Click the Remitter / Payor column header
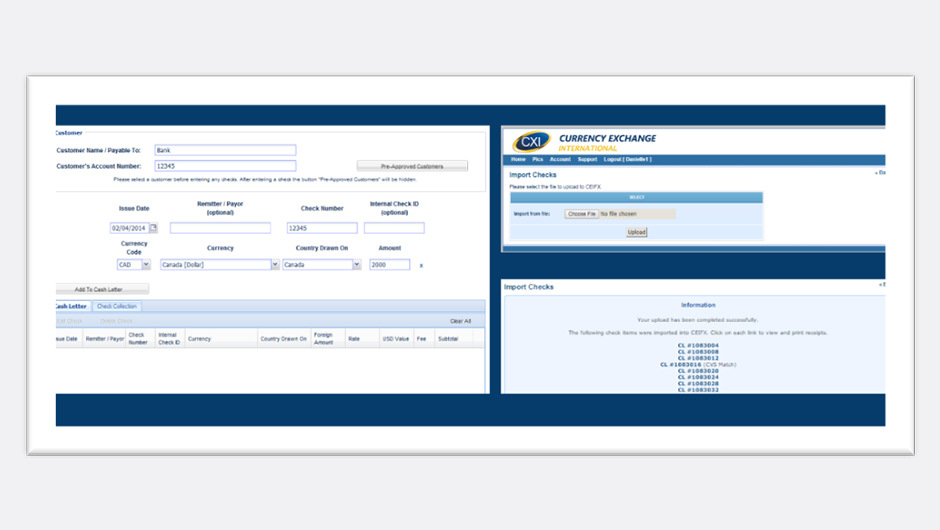The image size is (940, 530). point(104,339)
